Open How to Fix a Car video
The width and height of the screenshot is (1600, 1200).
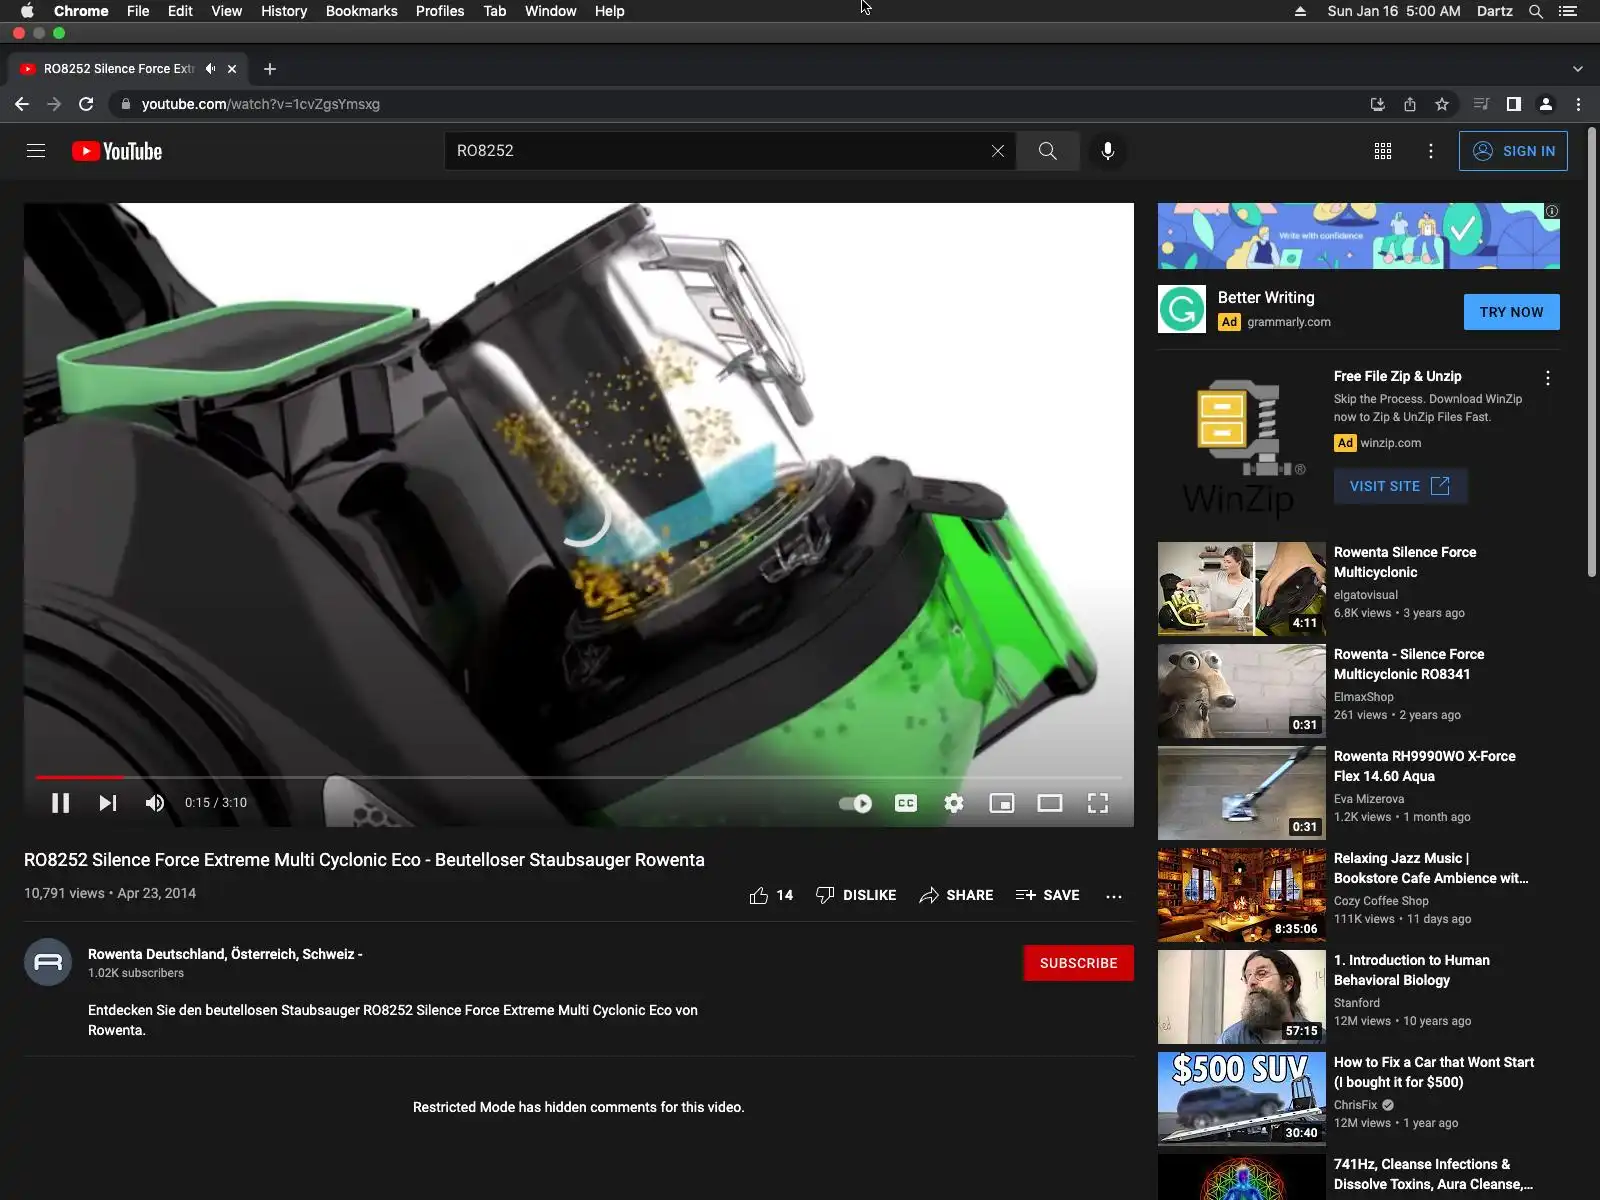[x=1434, y=1072]
